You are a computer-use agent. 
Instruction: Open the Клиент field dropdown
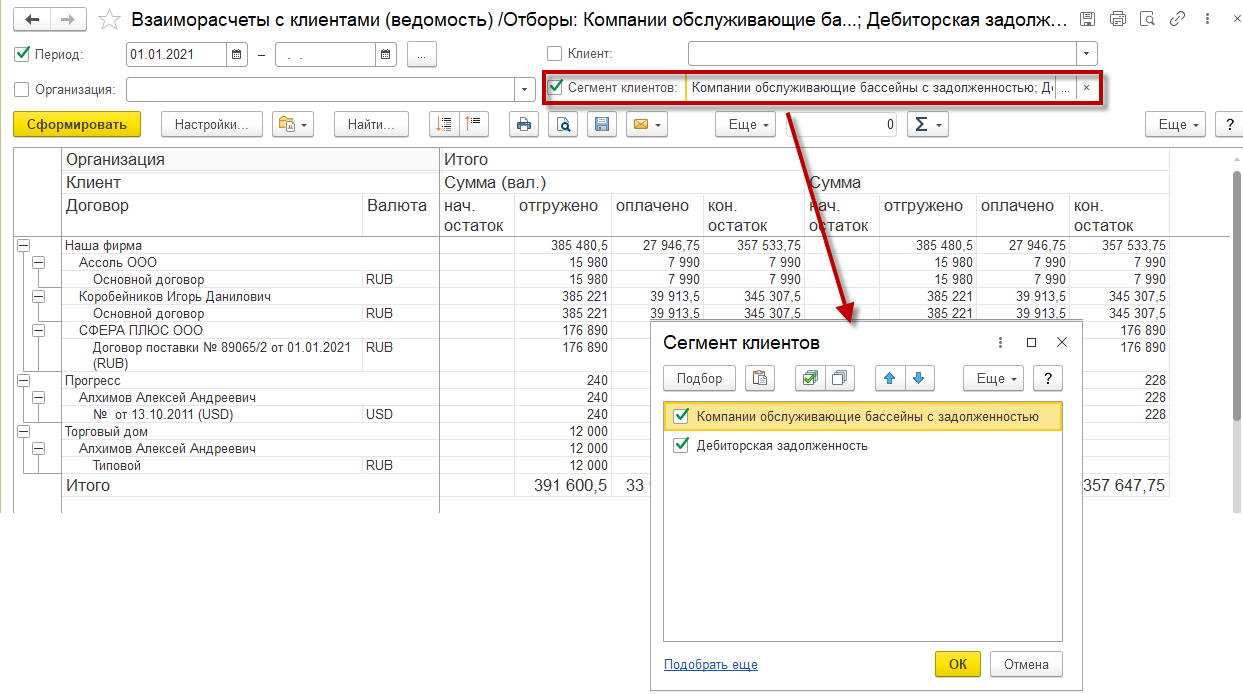click(1086, 54)
